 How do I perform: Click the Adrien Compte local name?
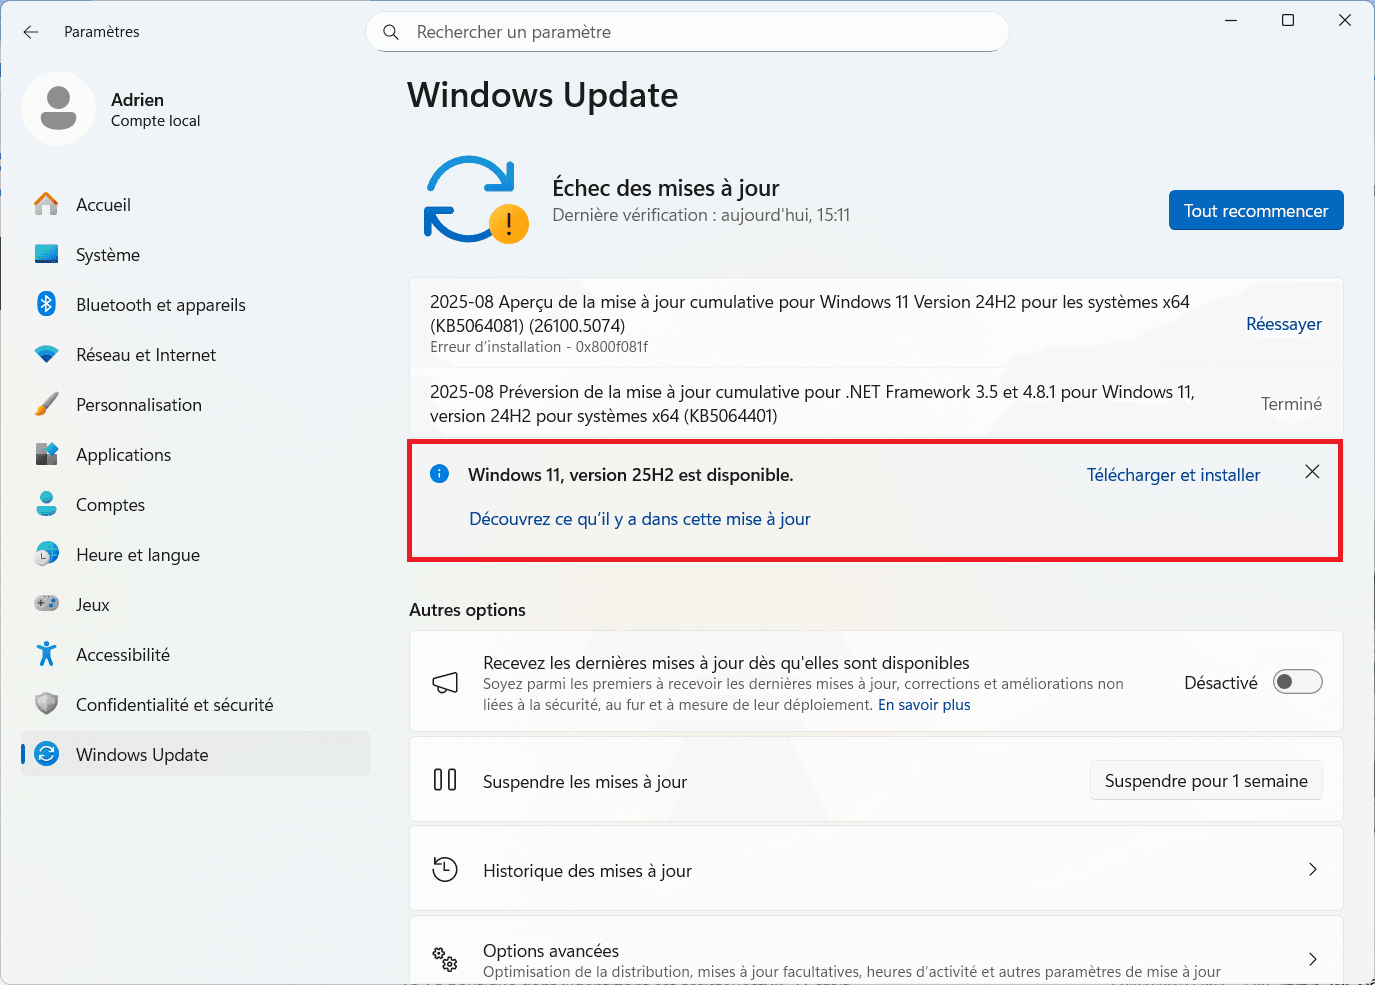155,109
